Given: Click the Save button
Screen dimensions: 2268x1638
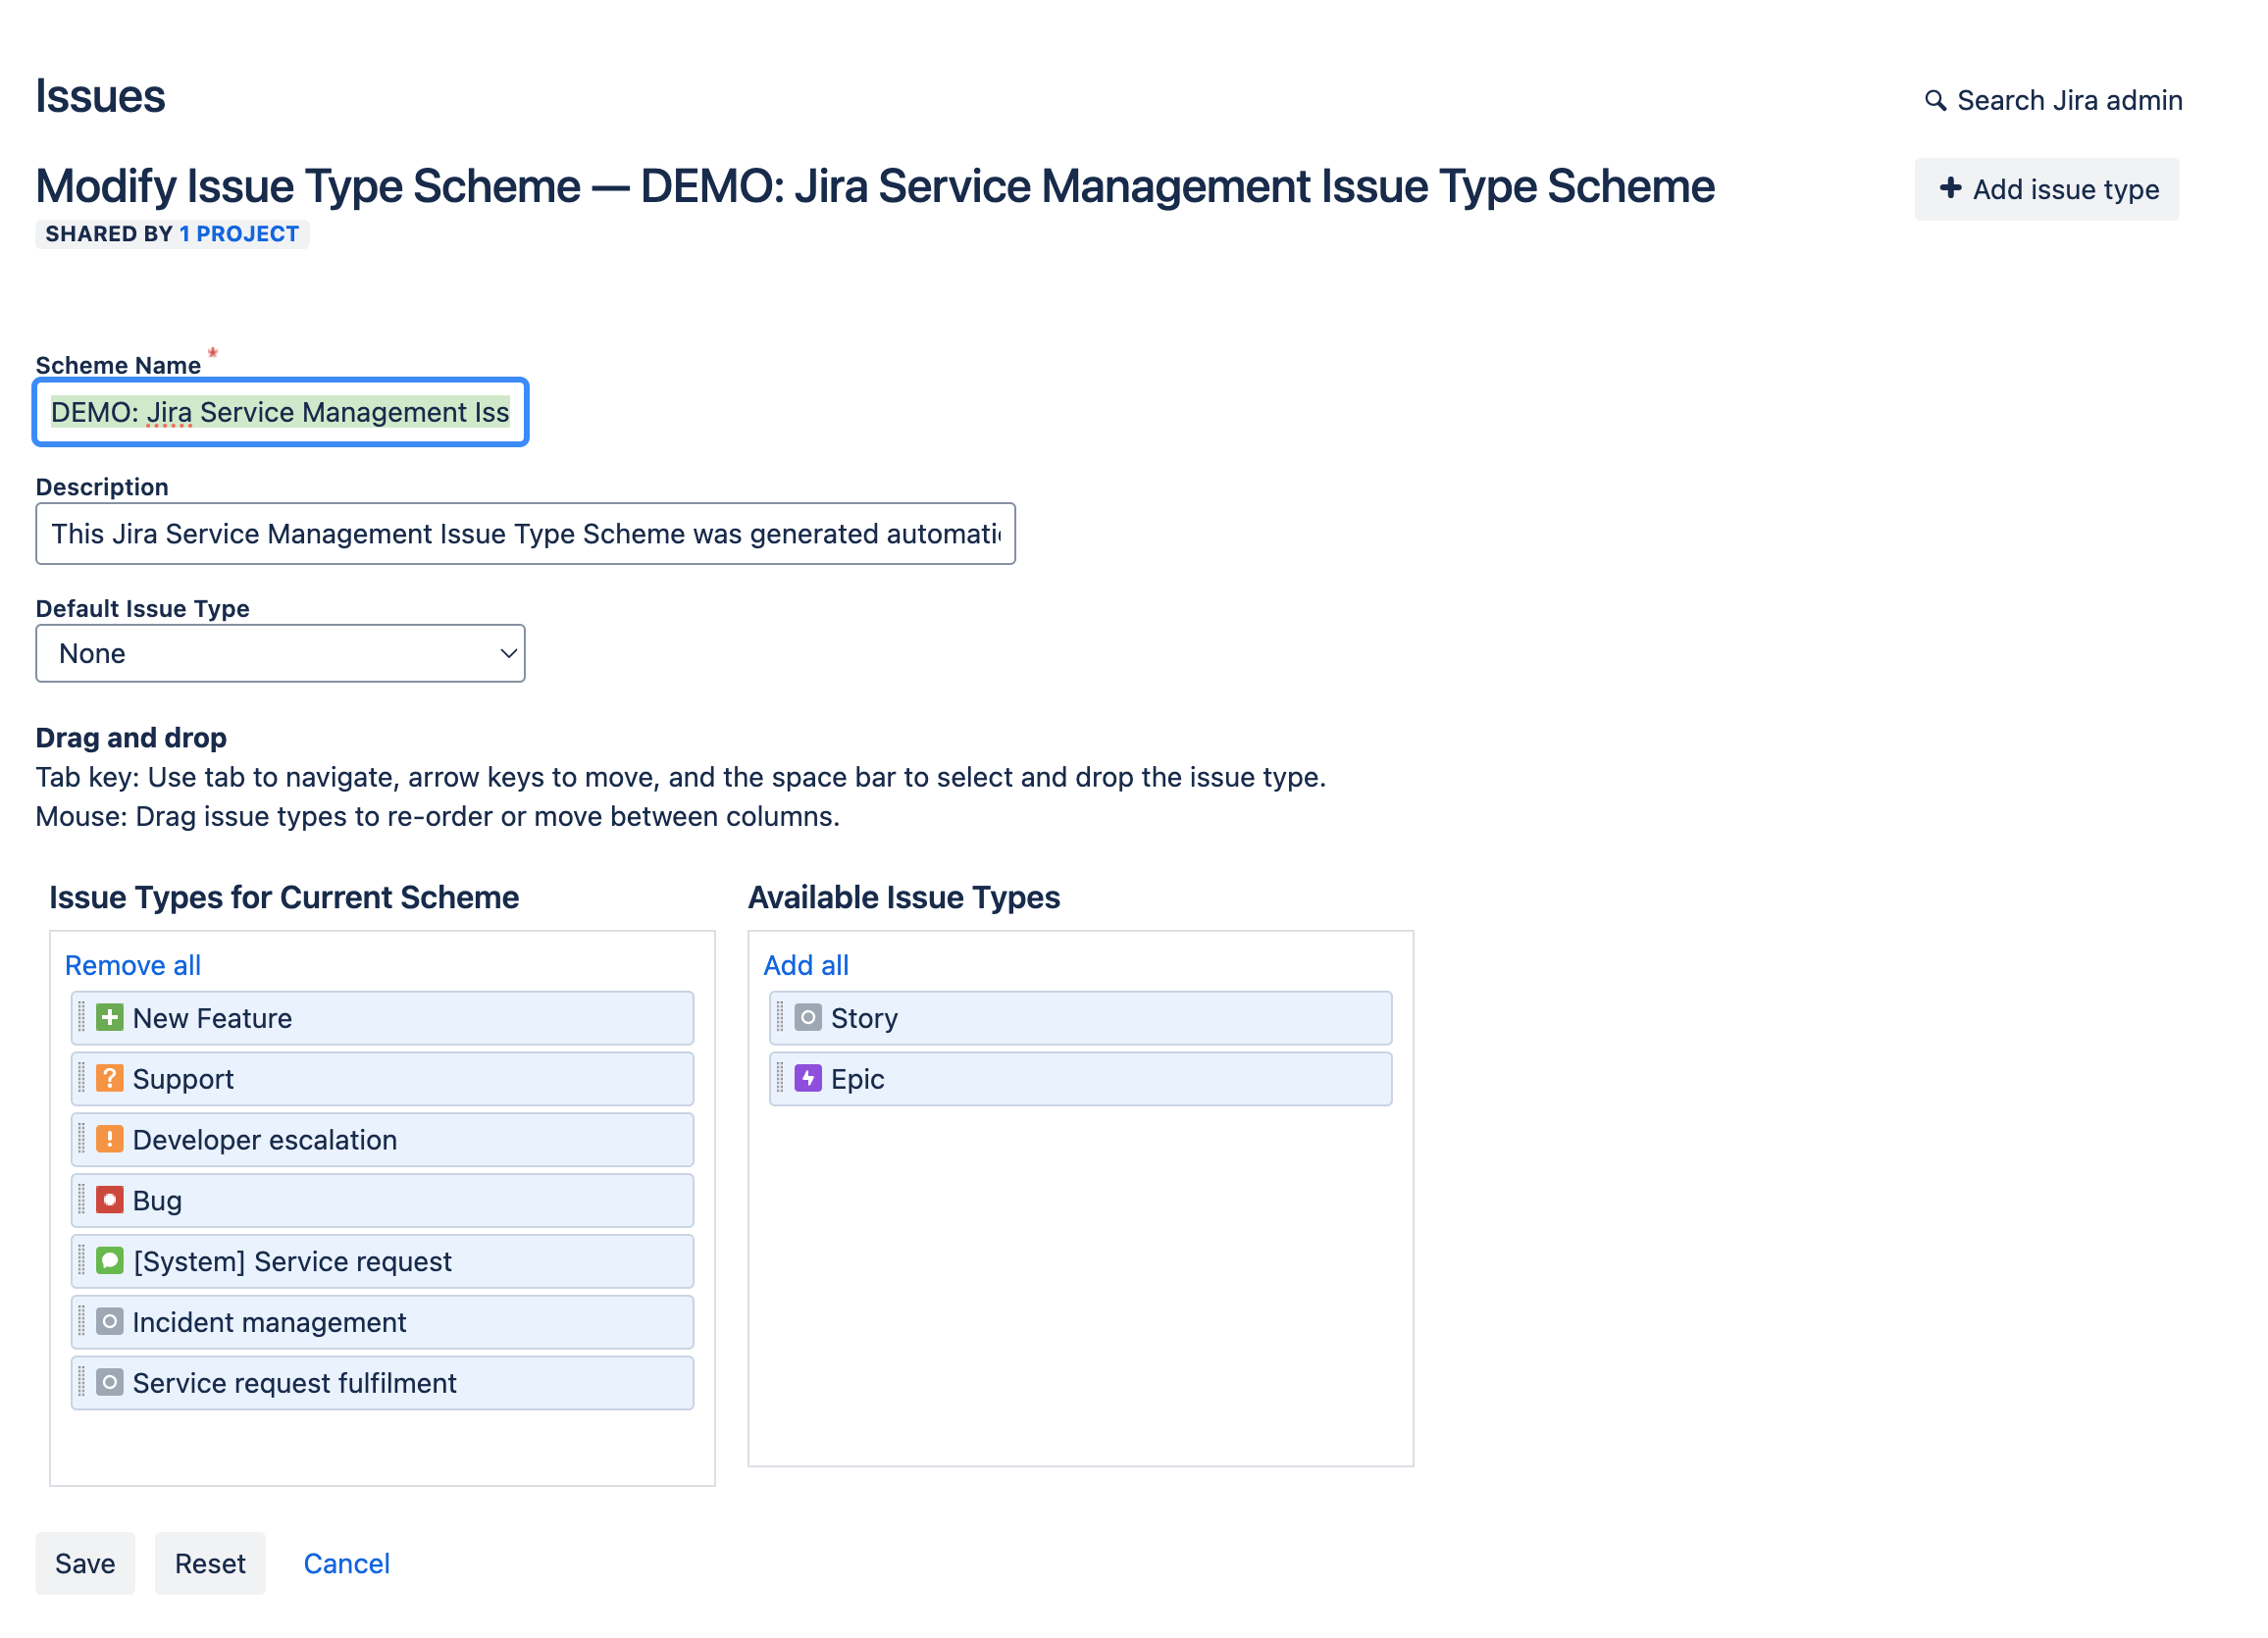Looking at the screenshot, I should pos(85,1563).
